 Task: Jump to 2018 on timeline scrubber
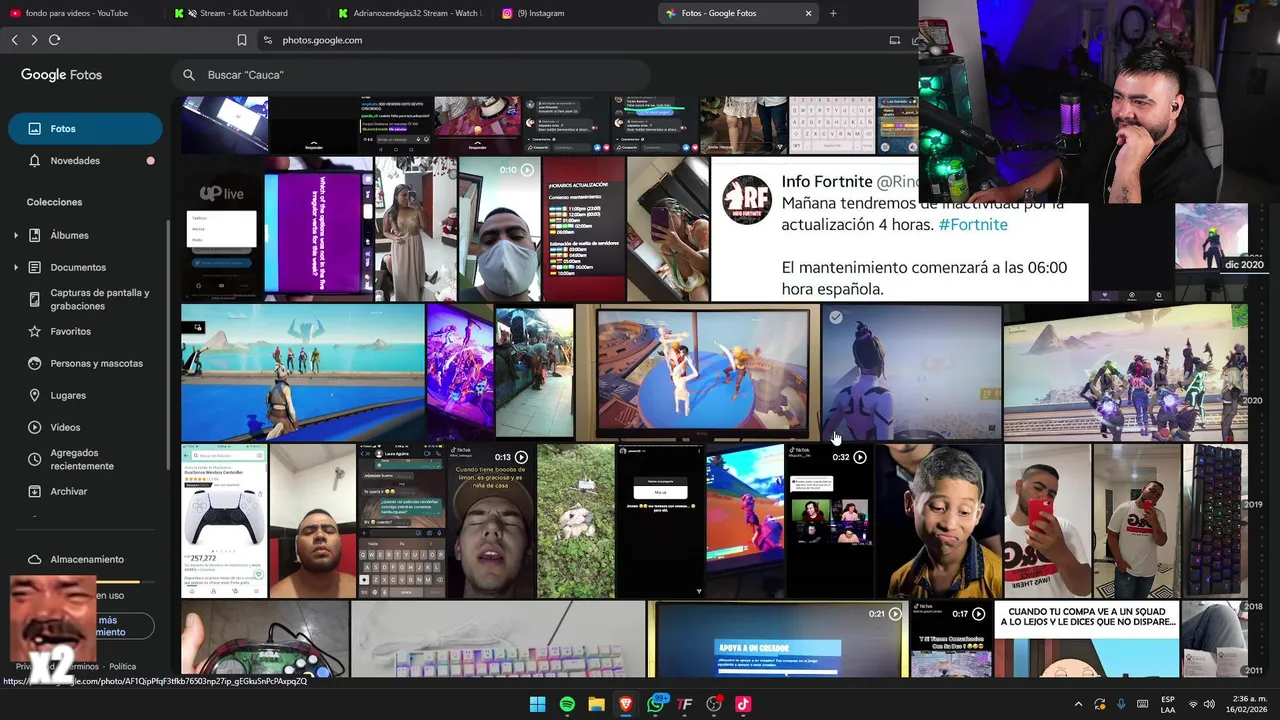1253,606
